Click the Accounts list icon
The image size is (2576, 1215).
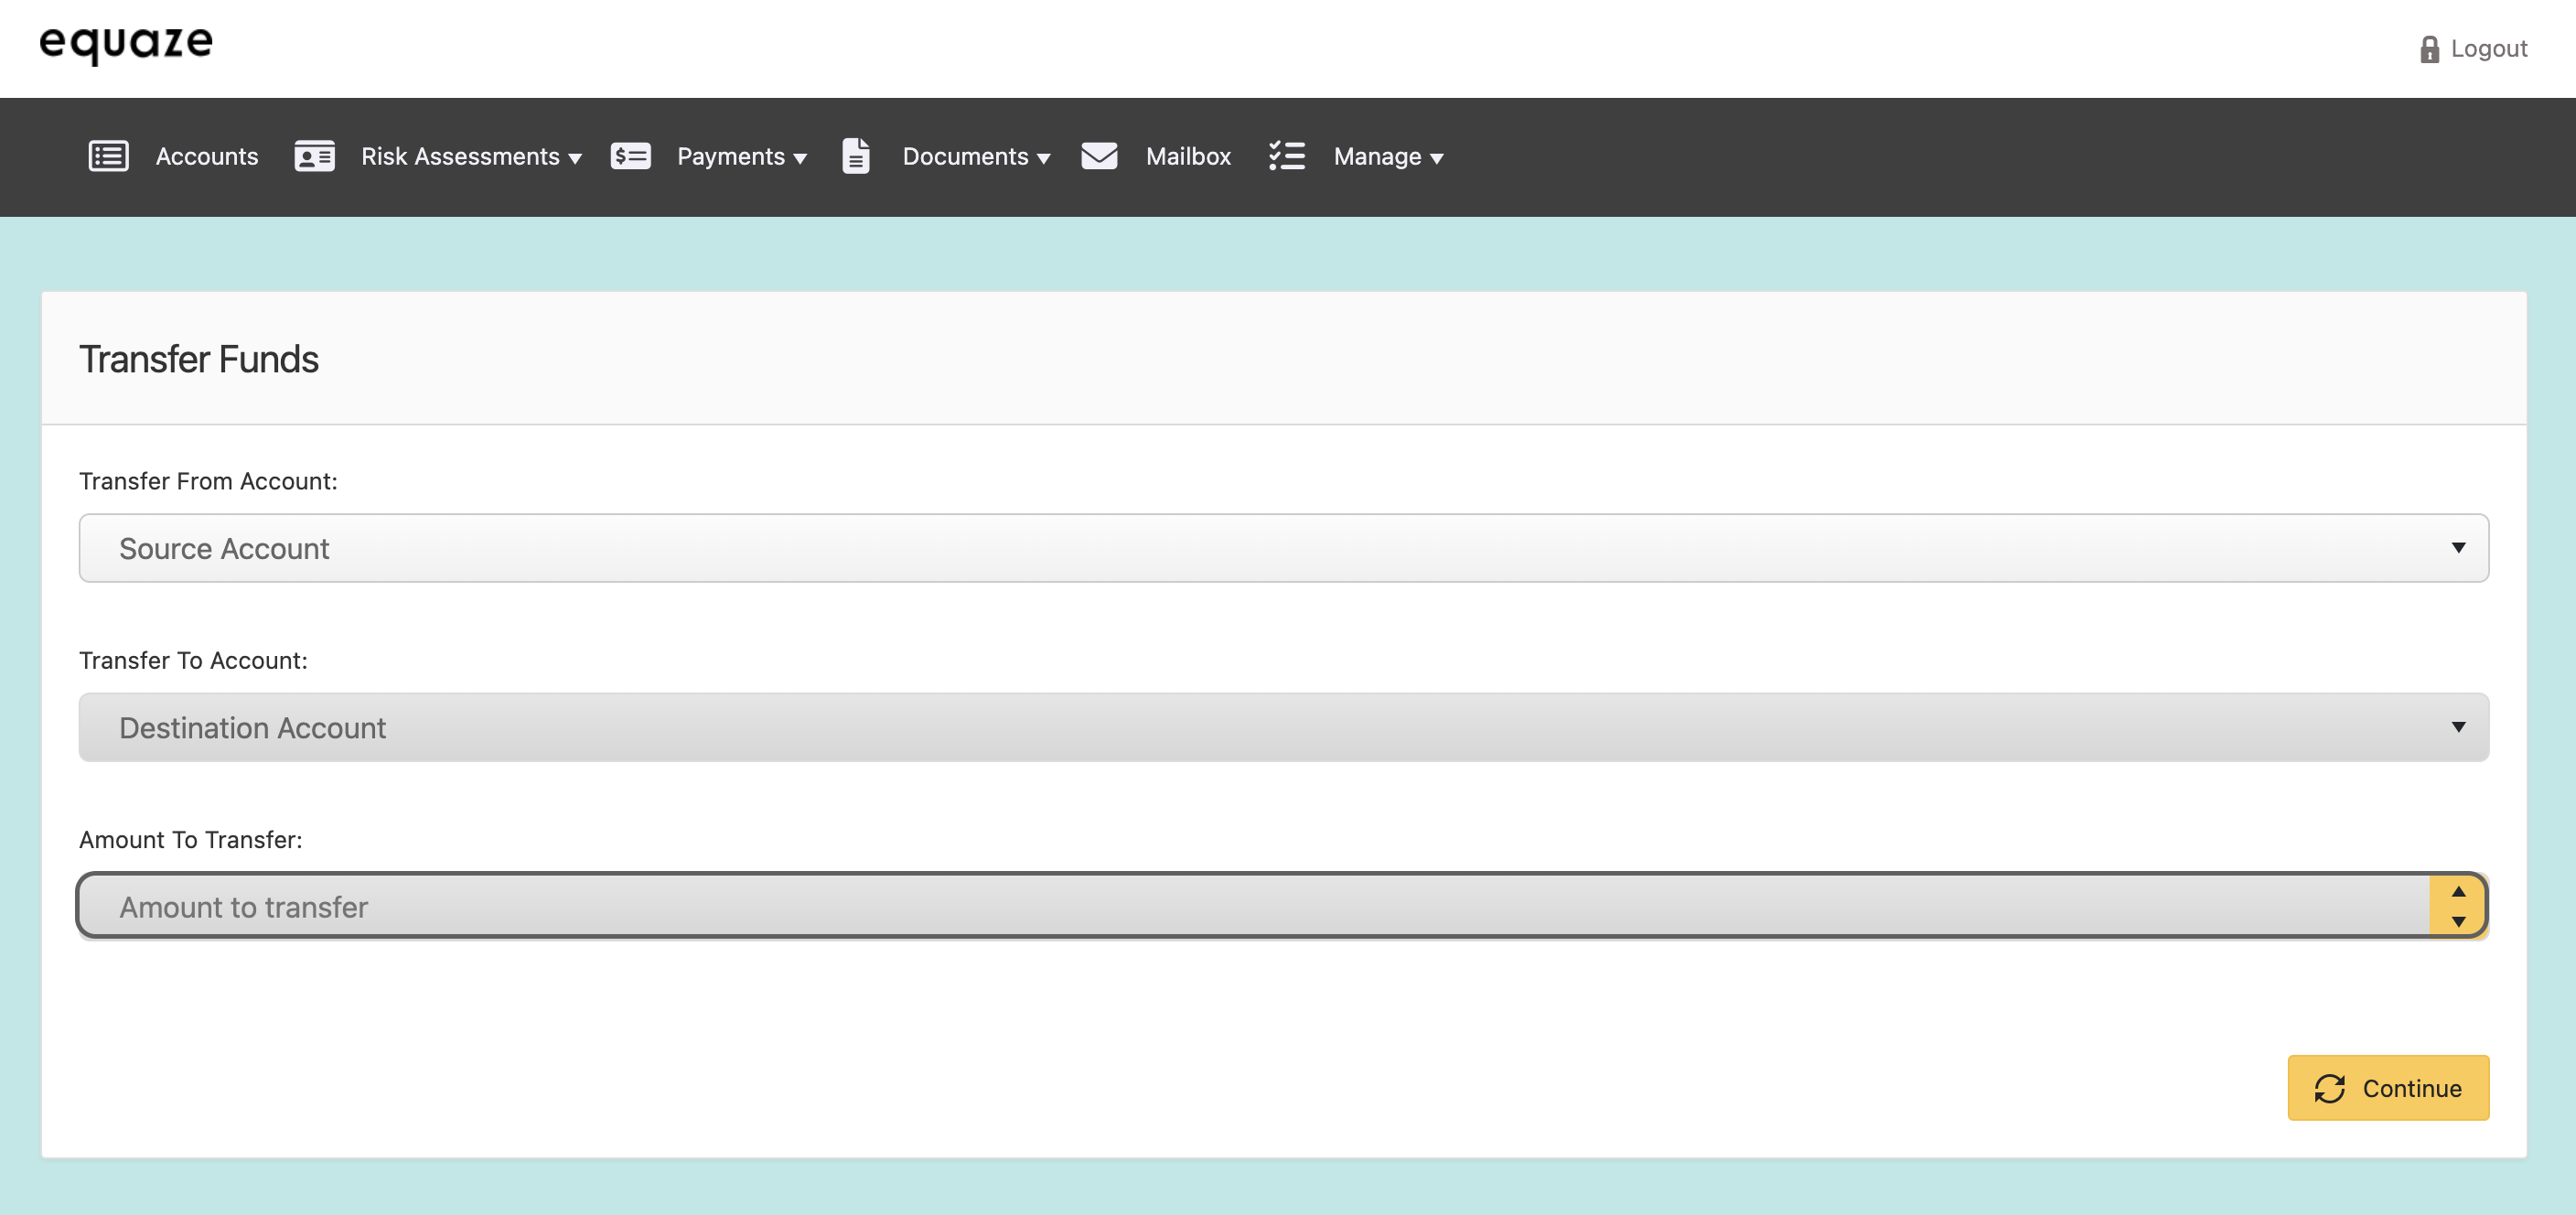click(x=108, y=156)
